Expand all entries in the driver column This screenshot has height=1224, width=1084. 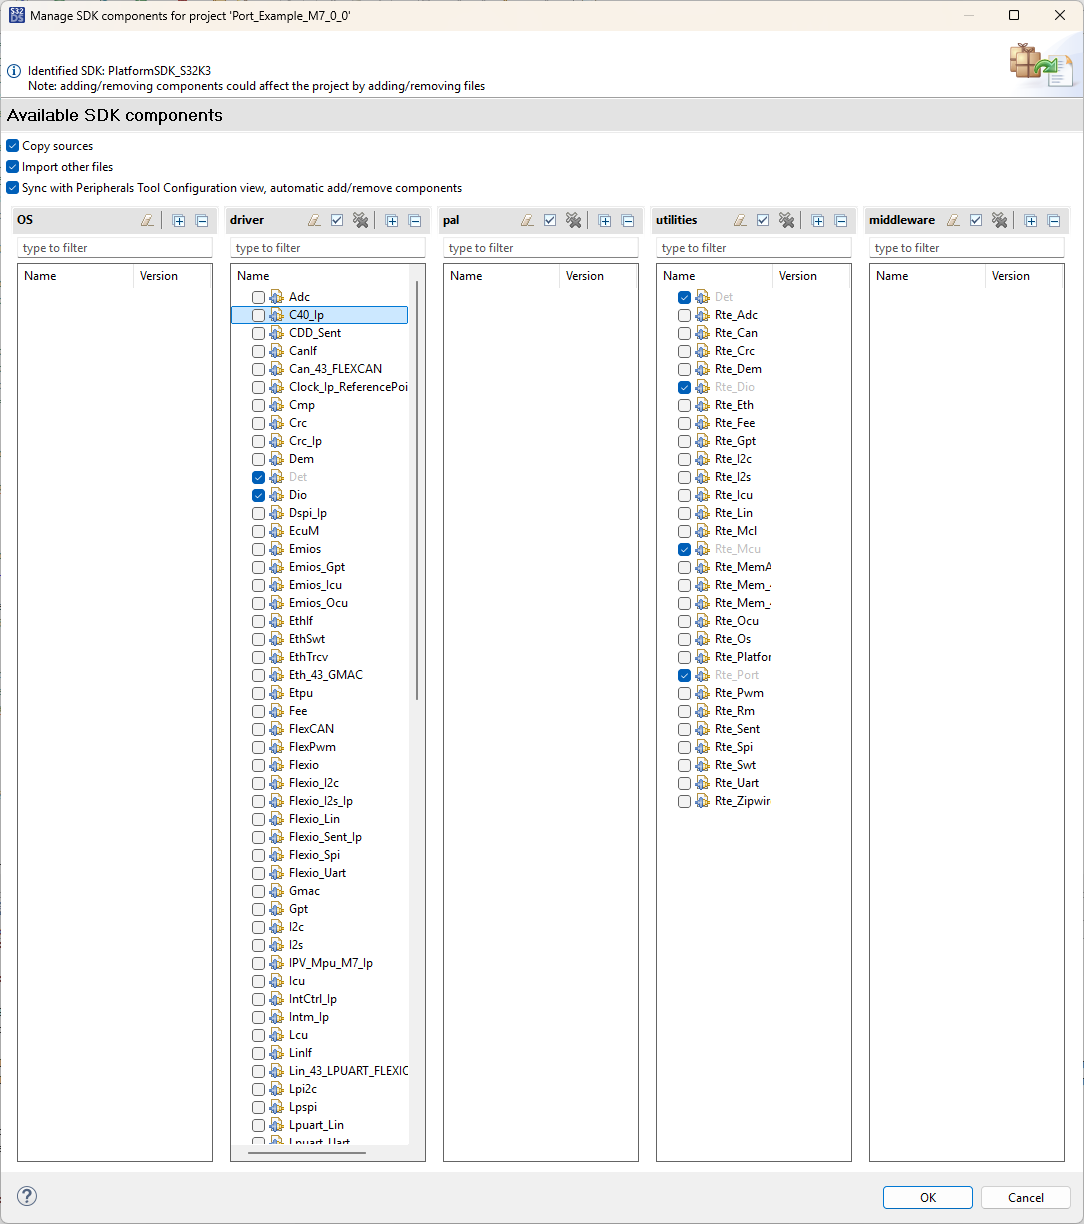(391, 220)
